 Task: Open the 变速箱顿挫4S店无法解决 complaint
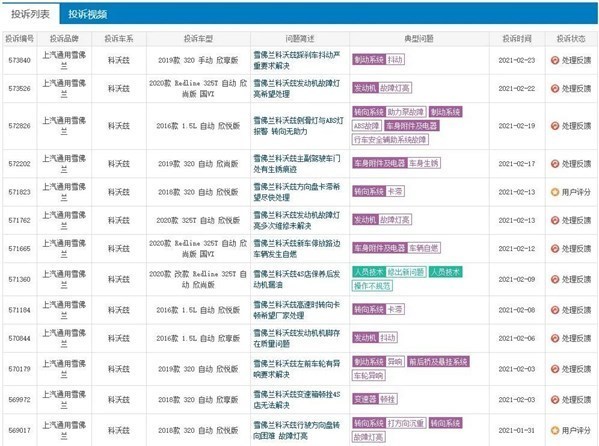297,399
